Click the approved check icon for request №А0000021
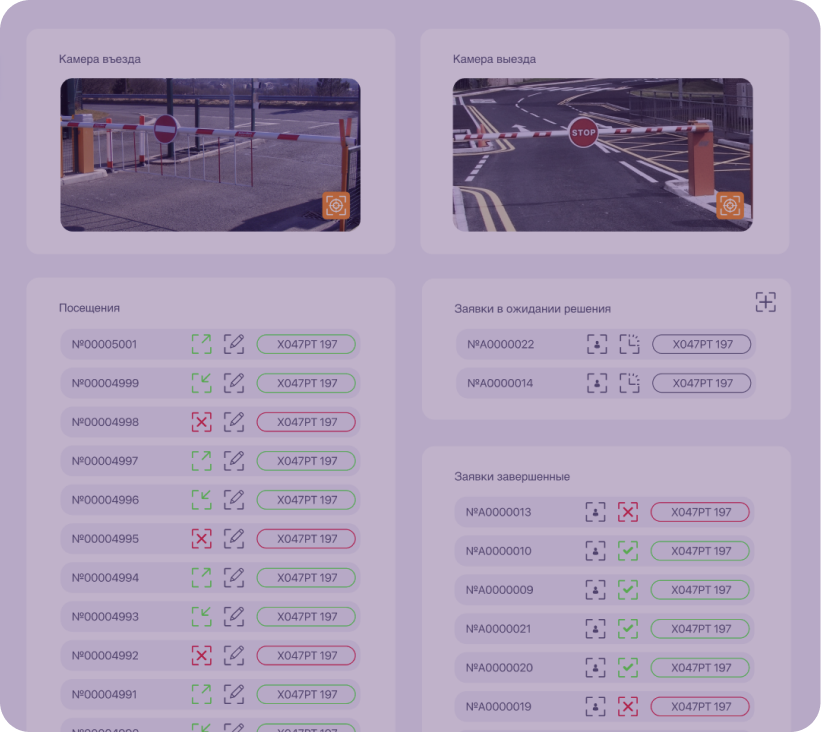 [x=627, y=628]
